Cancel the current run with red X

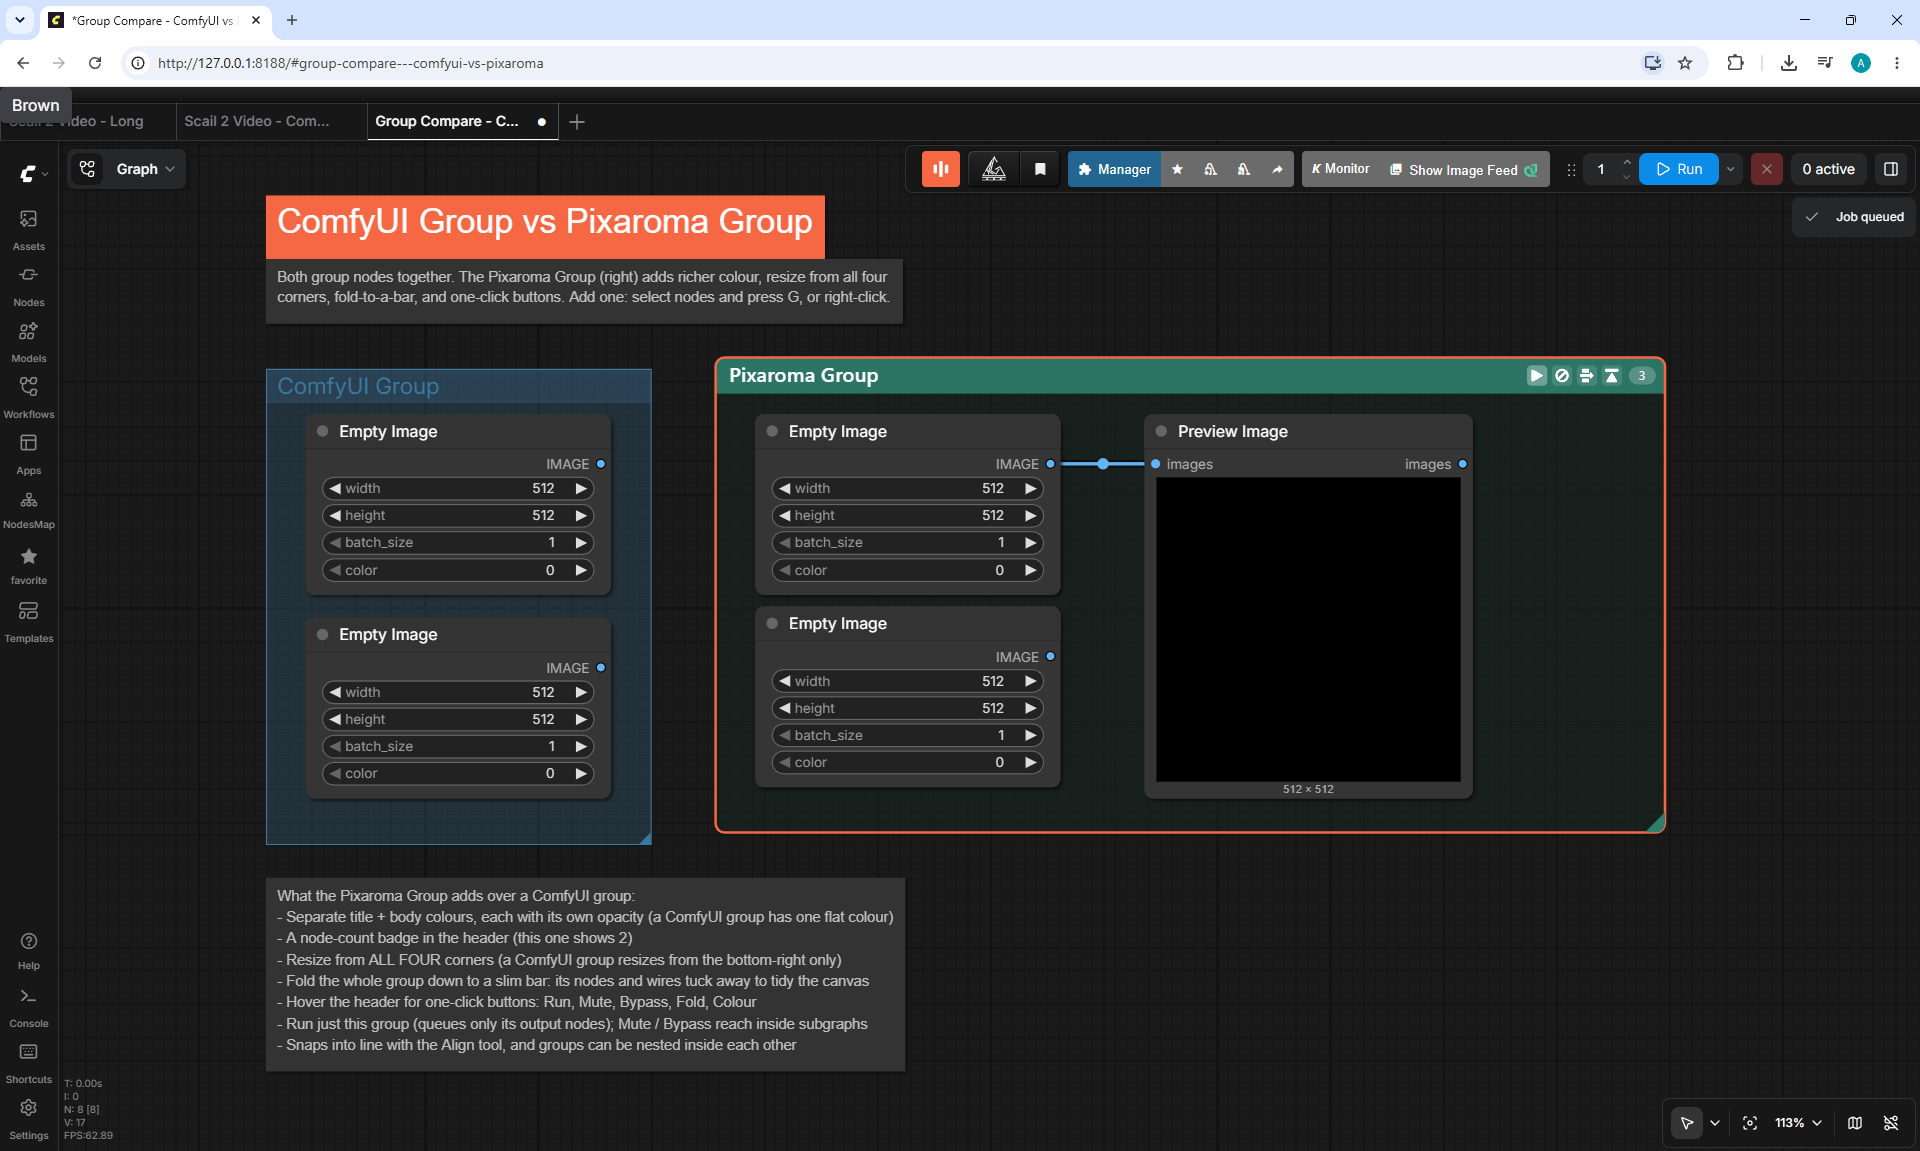coord(1767,169)
